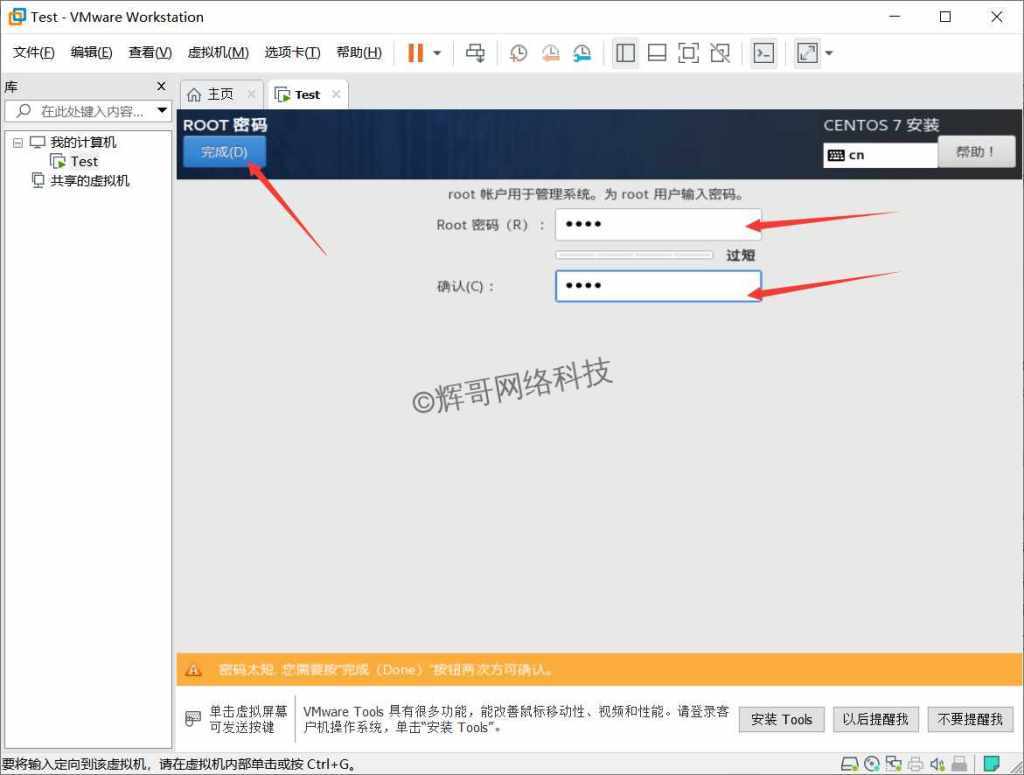Minimize the VMware Workstation window
This screenshot has width=1024, height=775.
click(x=895, y=16)
